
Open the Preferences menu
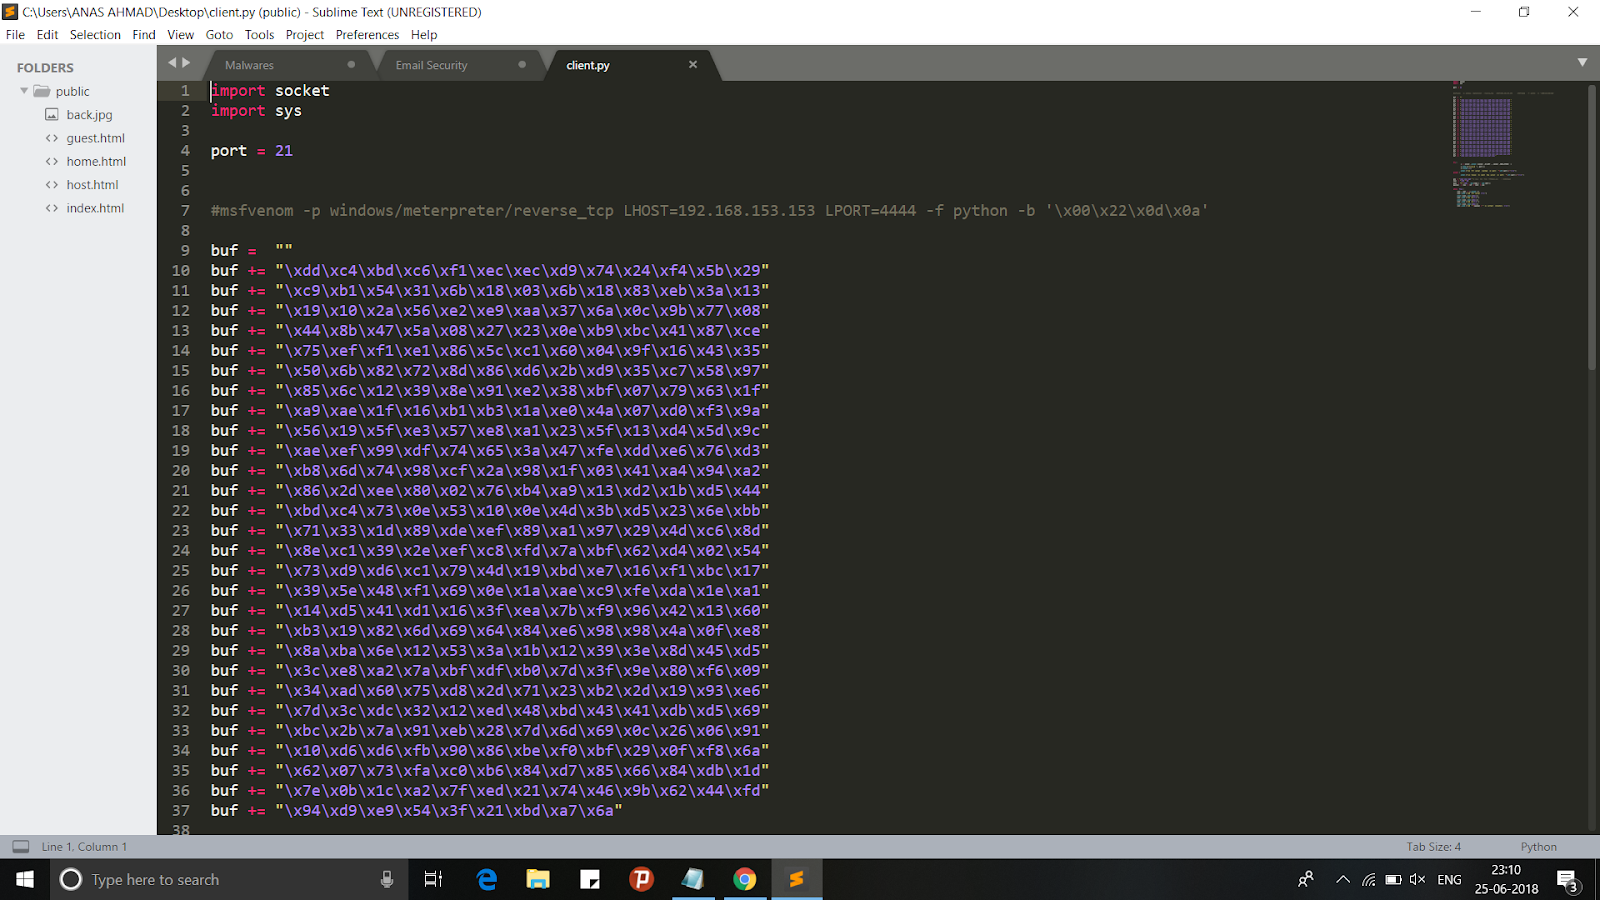[x=367, y=34]
